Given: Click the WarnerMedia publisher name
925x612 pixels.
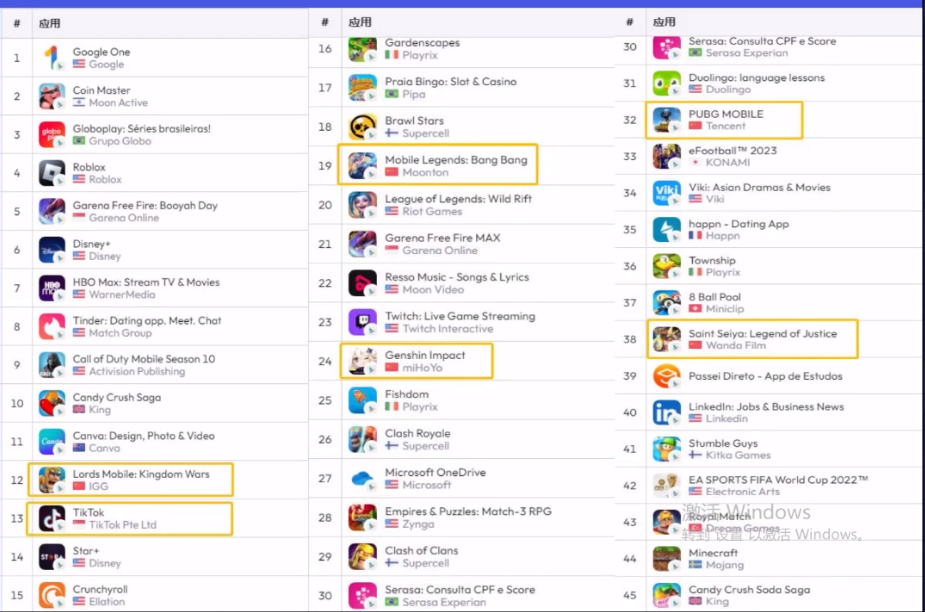Looking at the screenshot, I should point(122,294).
